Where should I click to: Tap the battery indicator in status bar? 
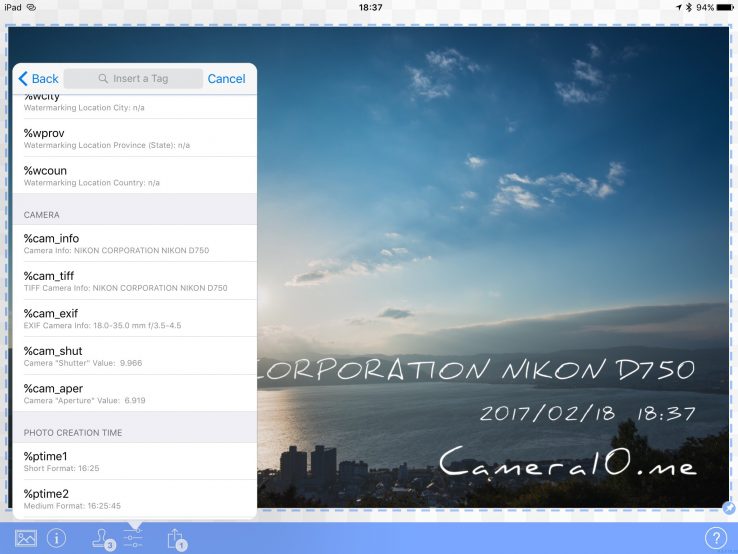pos(725,8)
